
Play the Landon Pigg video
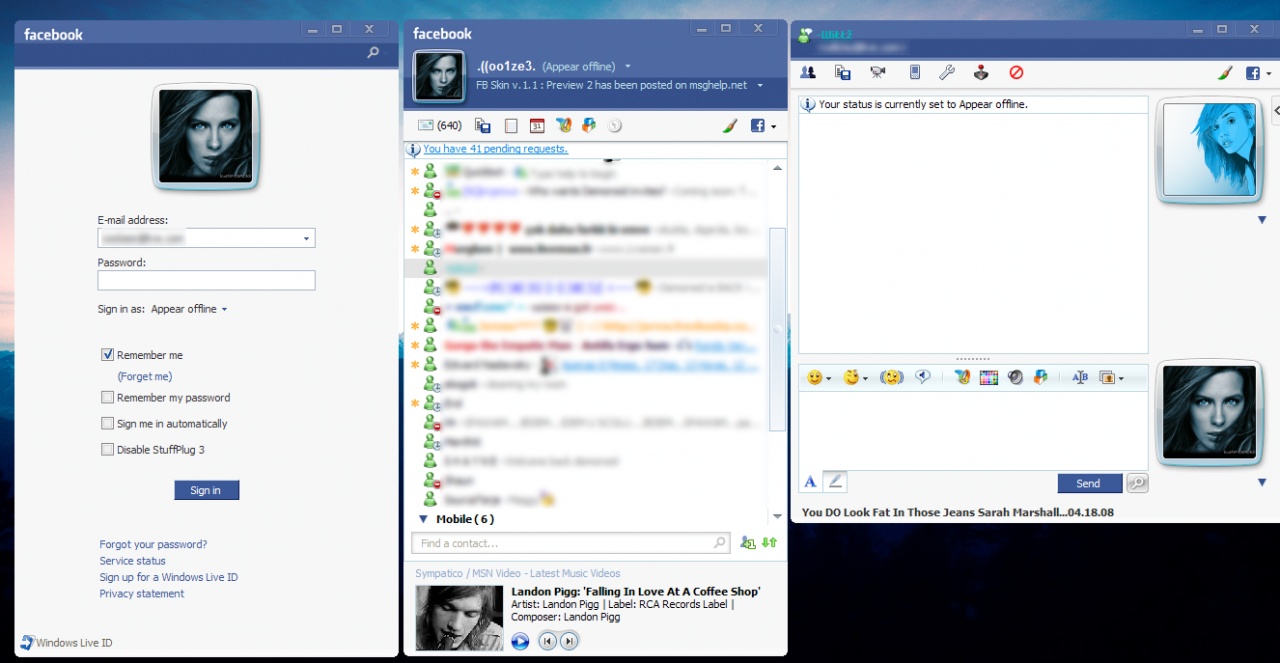(x=520, y=641)
